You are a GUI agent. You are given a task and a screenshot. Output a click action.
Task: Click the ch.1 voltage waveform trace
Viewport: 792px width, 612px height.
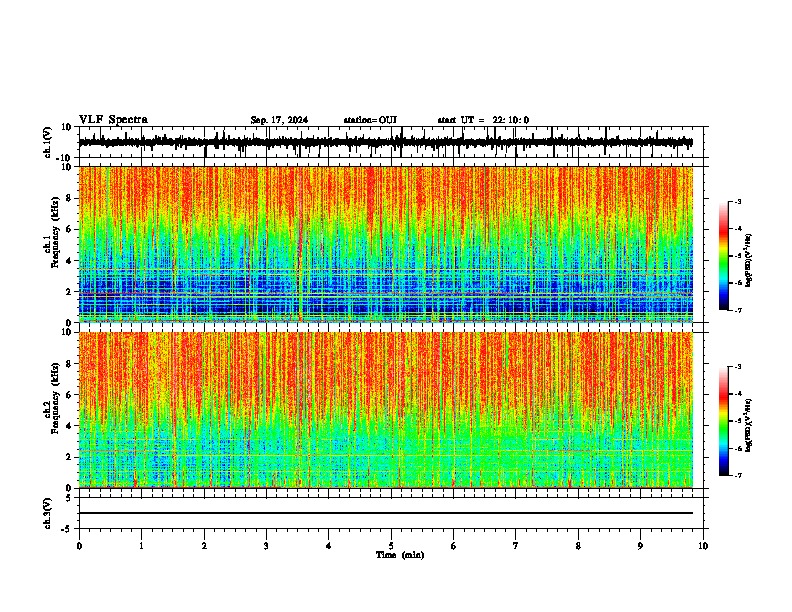point(385,142)
